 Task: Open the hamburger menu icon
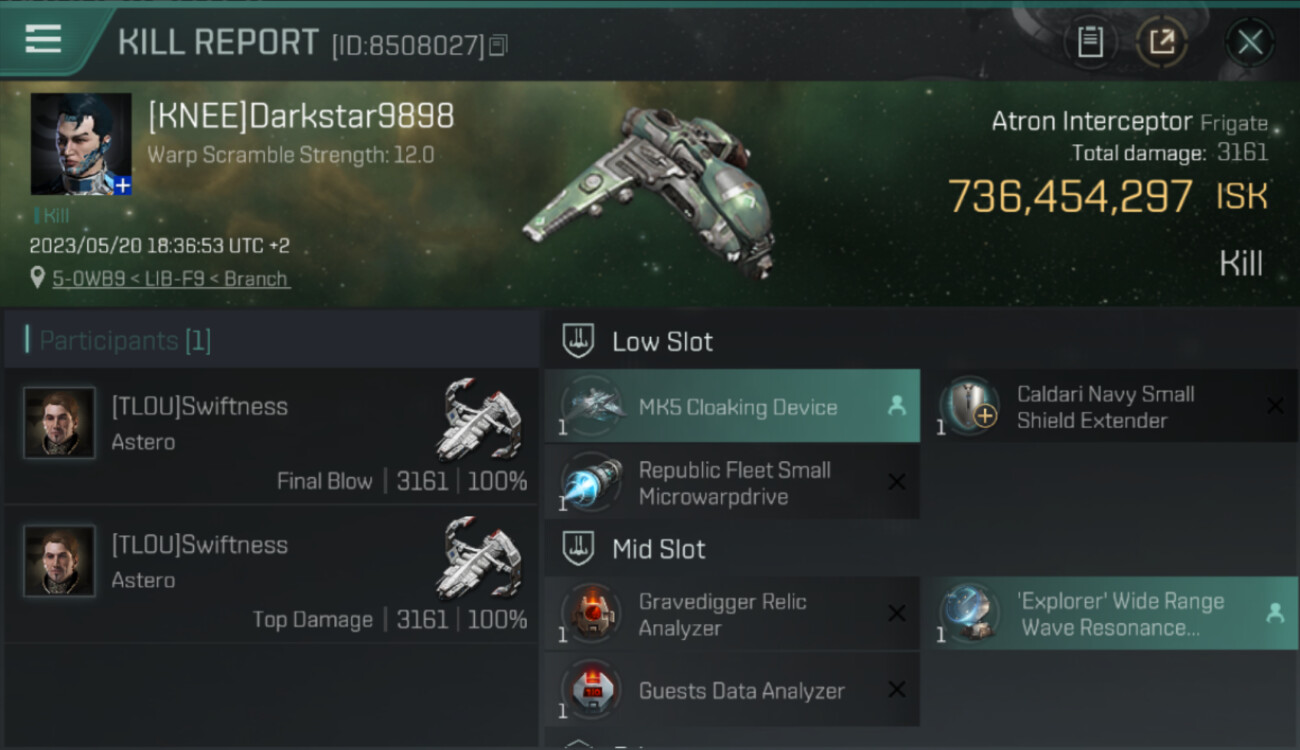pyautogui.click(x=43, y=39)
